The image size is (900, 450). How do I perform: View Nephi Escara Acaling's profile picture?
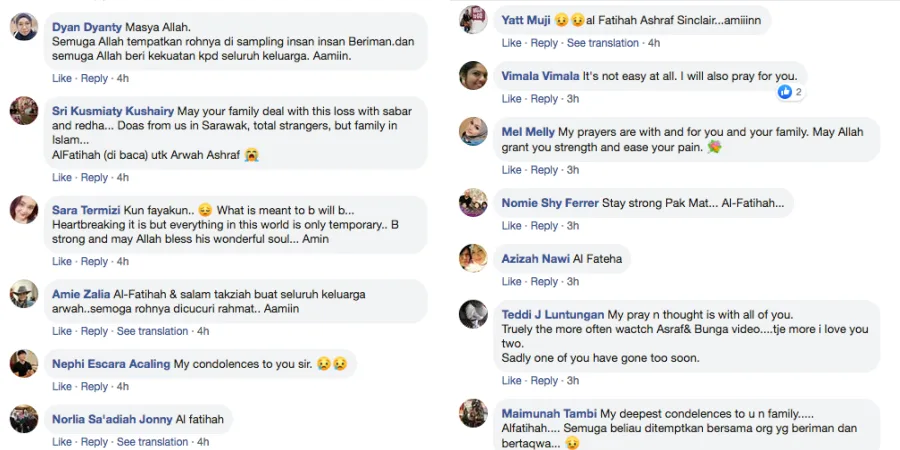(x=24, y=363)
